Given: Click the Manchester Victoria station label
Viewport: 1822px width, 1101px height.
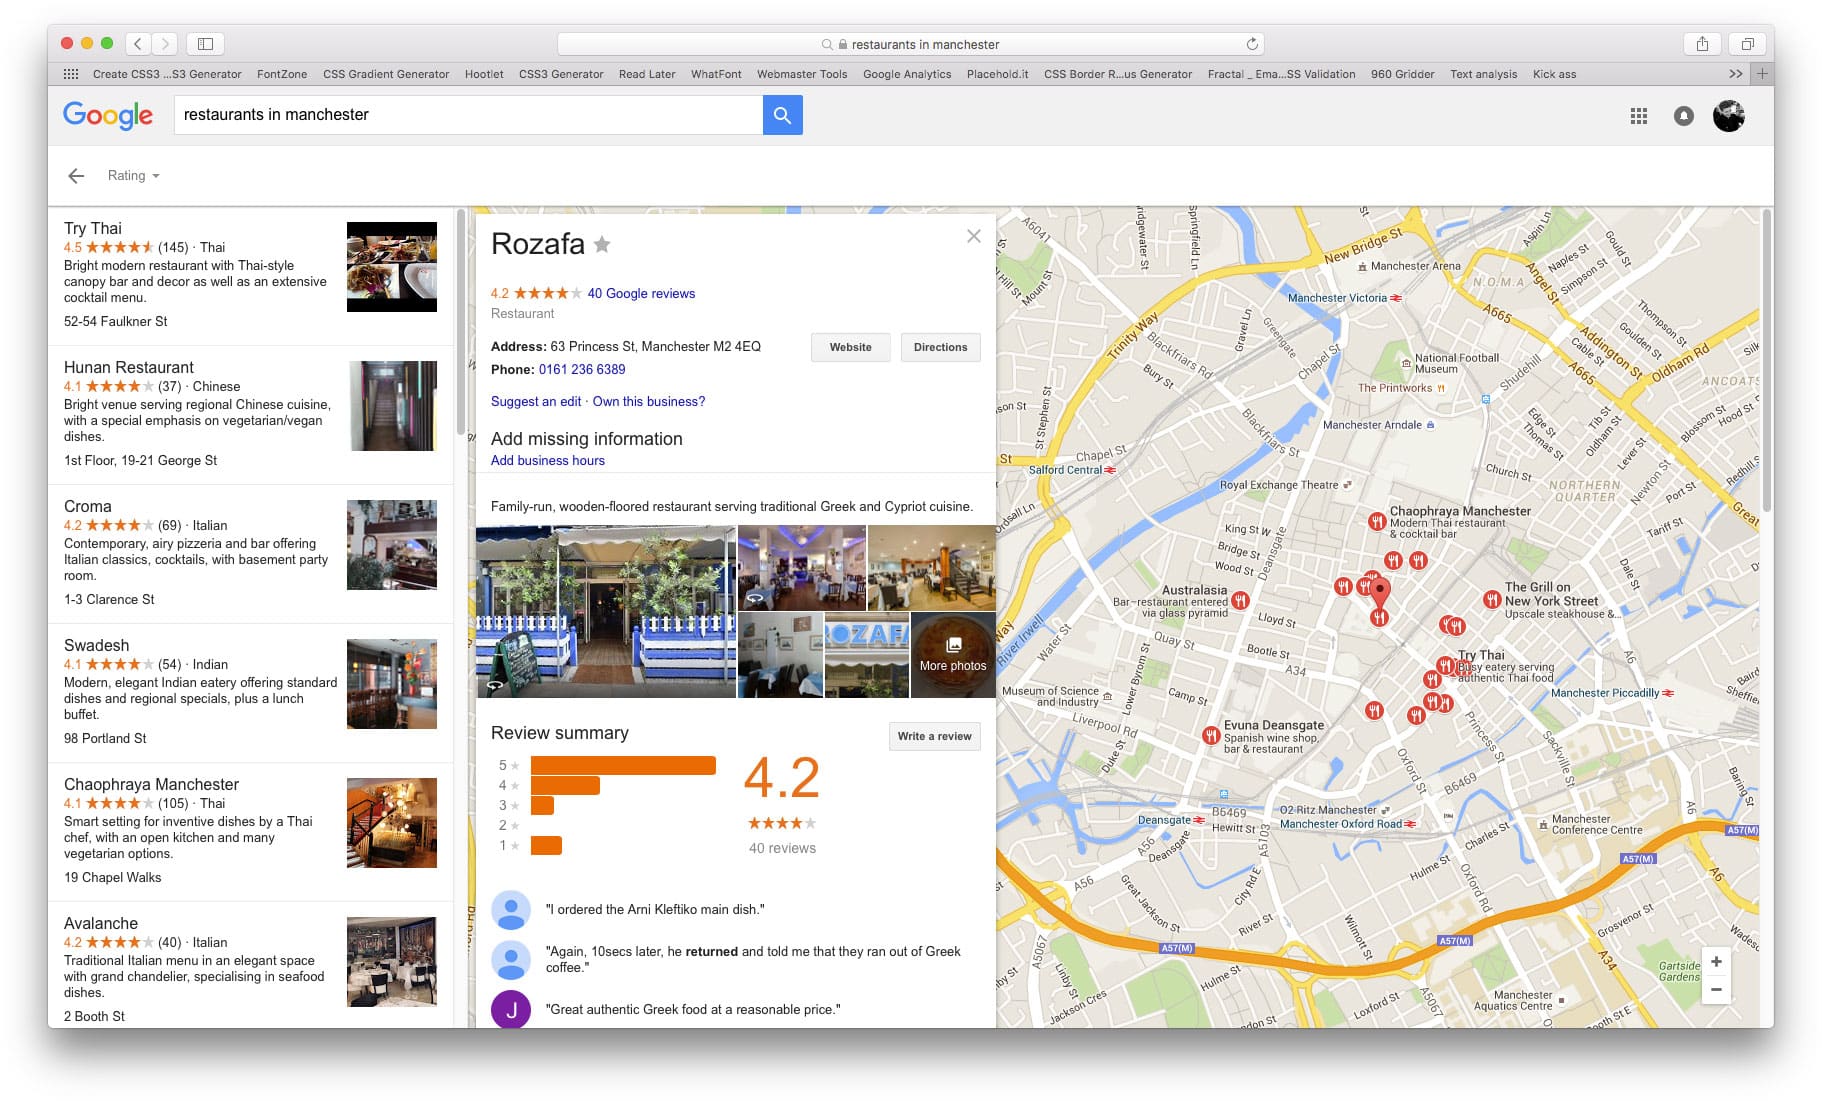Looking at the screenshot, I should [1337, 298].
